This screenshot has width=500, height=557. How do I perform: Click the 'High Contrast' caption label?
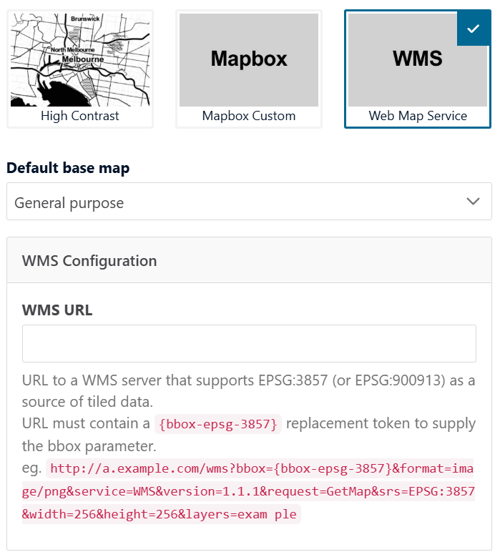pos(80,116)
